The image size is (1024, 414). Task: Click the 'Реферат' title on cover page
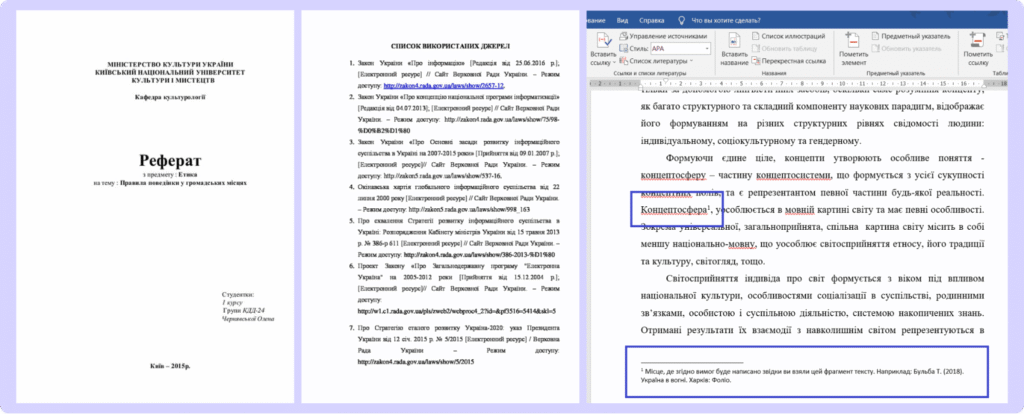pyautogui.click(x=170, y=160)
